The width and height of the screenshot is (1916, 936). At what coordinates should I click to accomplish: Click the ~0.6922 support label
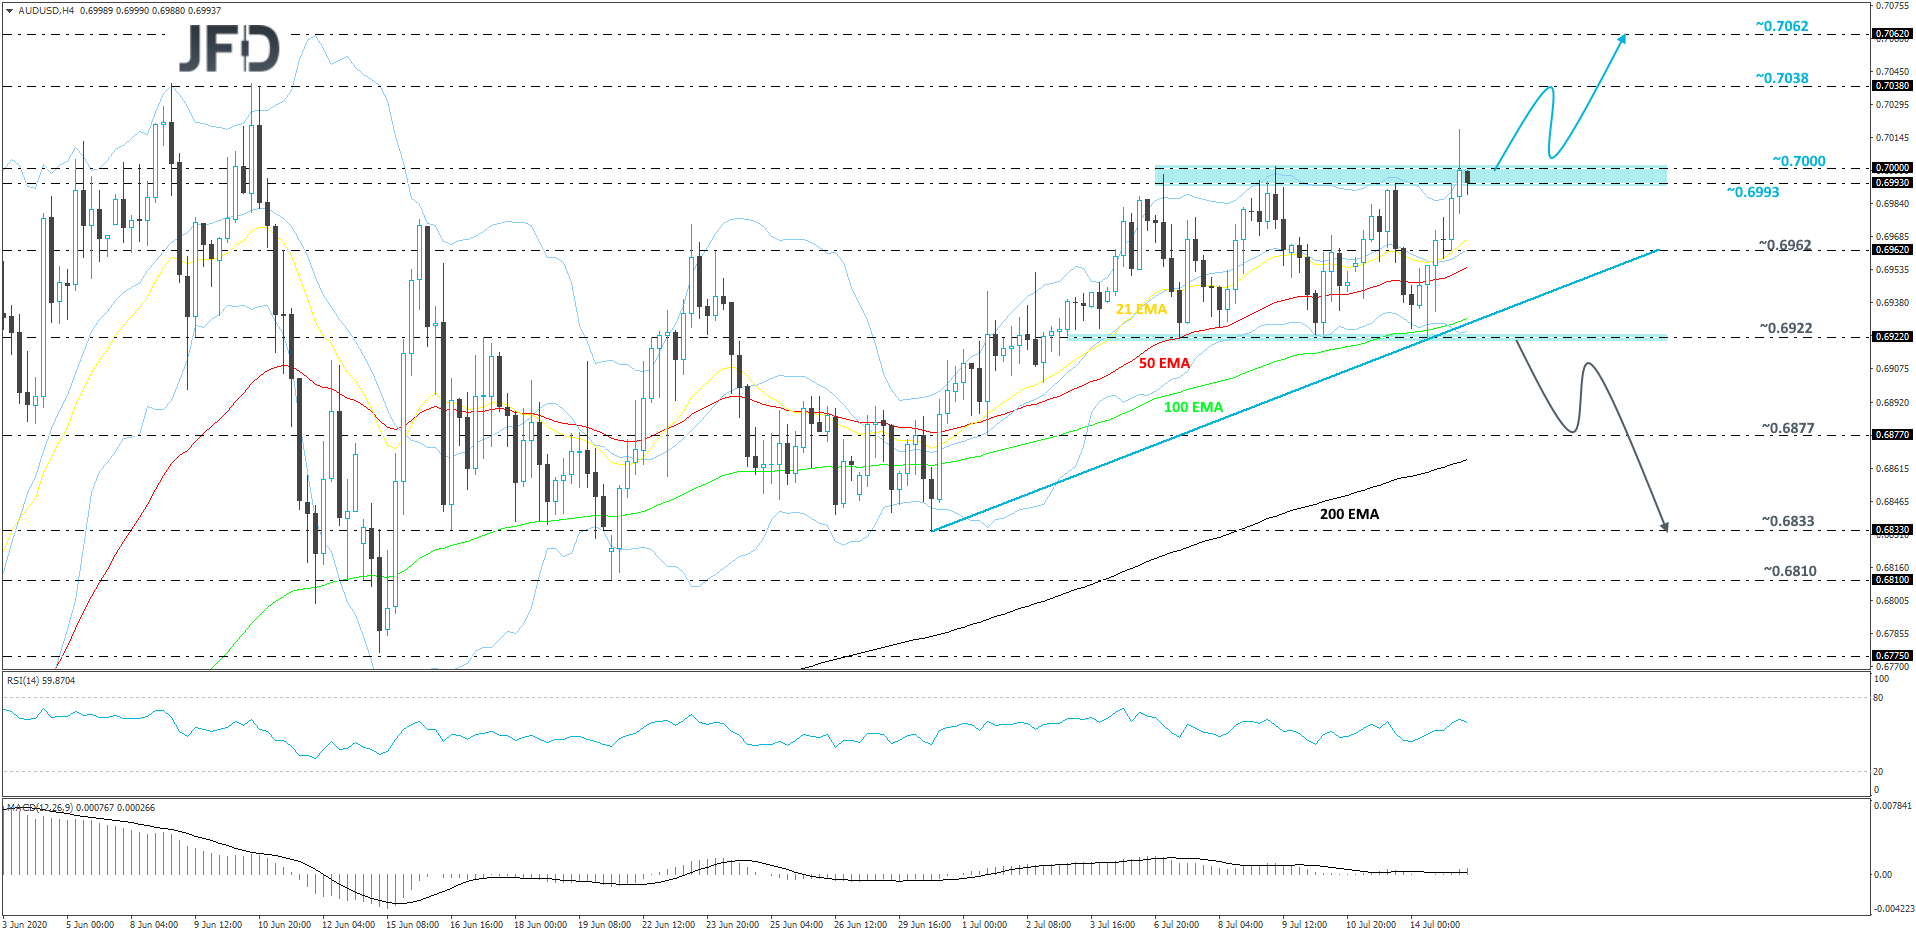point(1786,328)
